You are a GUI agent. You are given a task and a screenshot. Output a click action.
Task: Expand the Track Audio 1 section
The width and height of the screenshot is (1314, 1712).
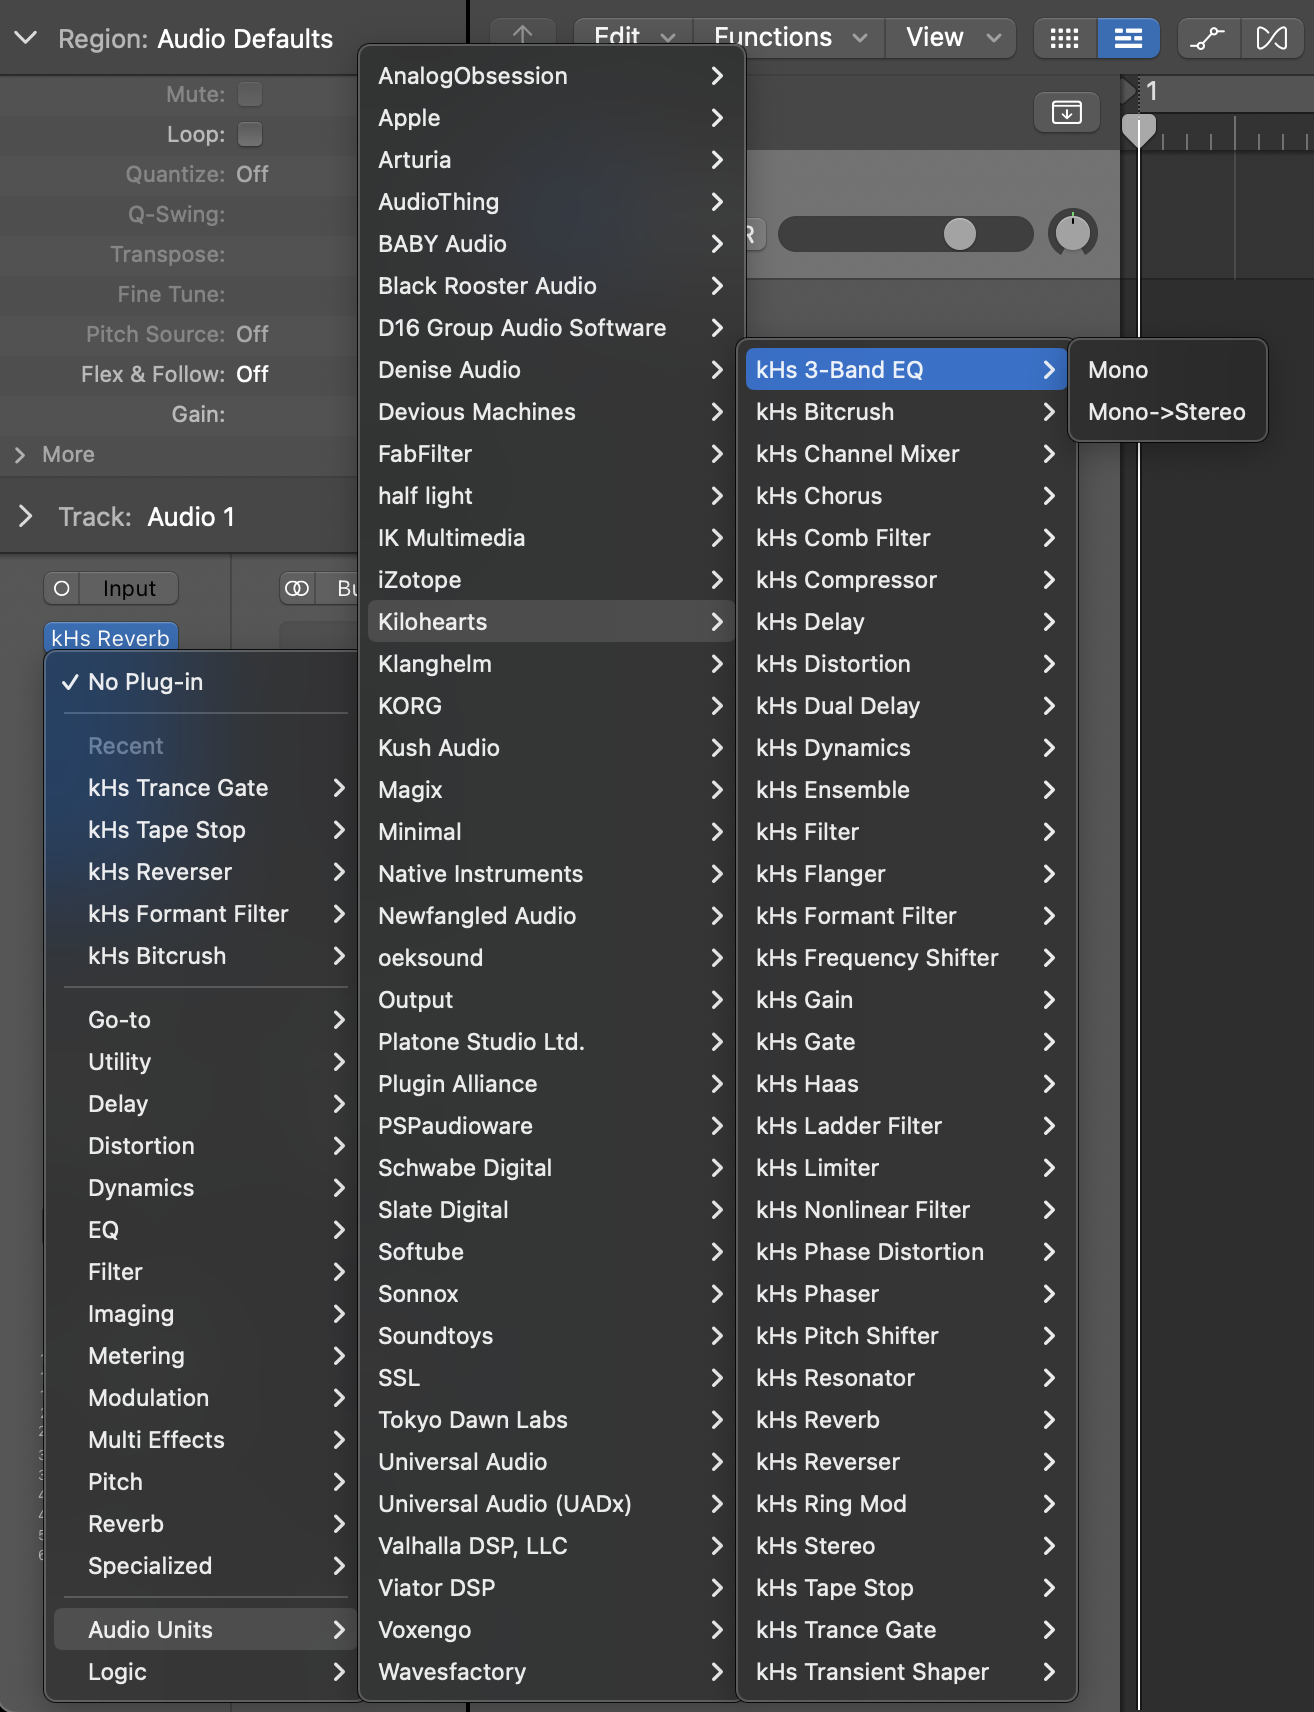[x=26, y=517]
